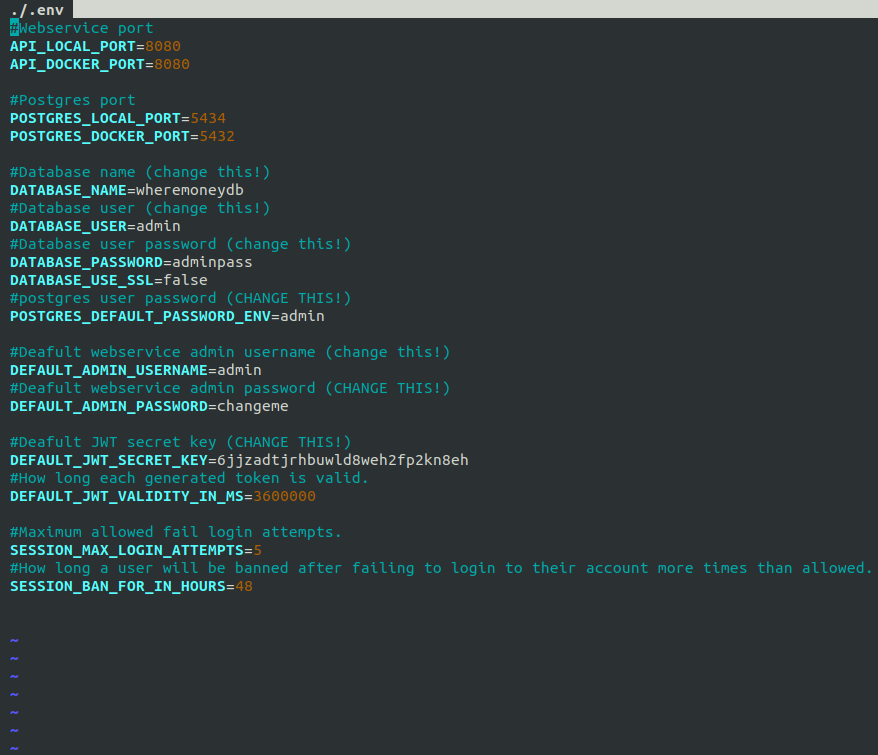
Task: Click admin value of DEFAULT_ADMIN_USERNAME
Action: tap(240, 370)
